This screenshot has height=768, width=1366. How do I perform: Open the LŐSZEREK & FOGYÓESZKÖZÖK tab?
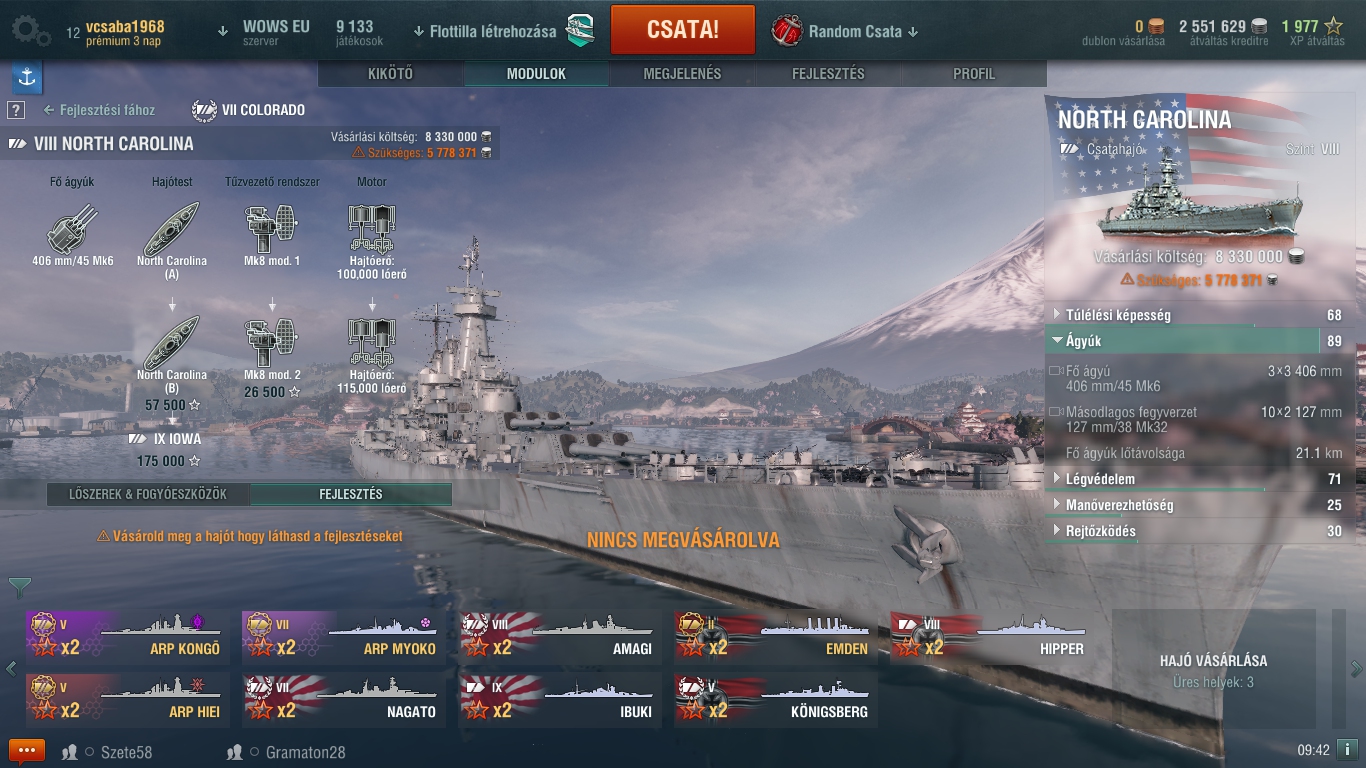(x=148, y=494)
